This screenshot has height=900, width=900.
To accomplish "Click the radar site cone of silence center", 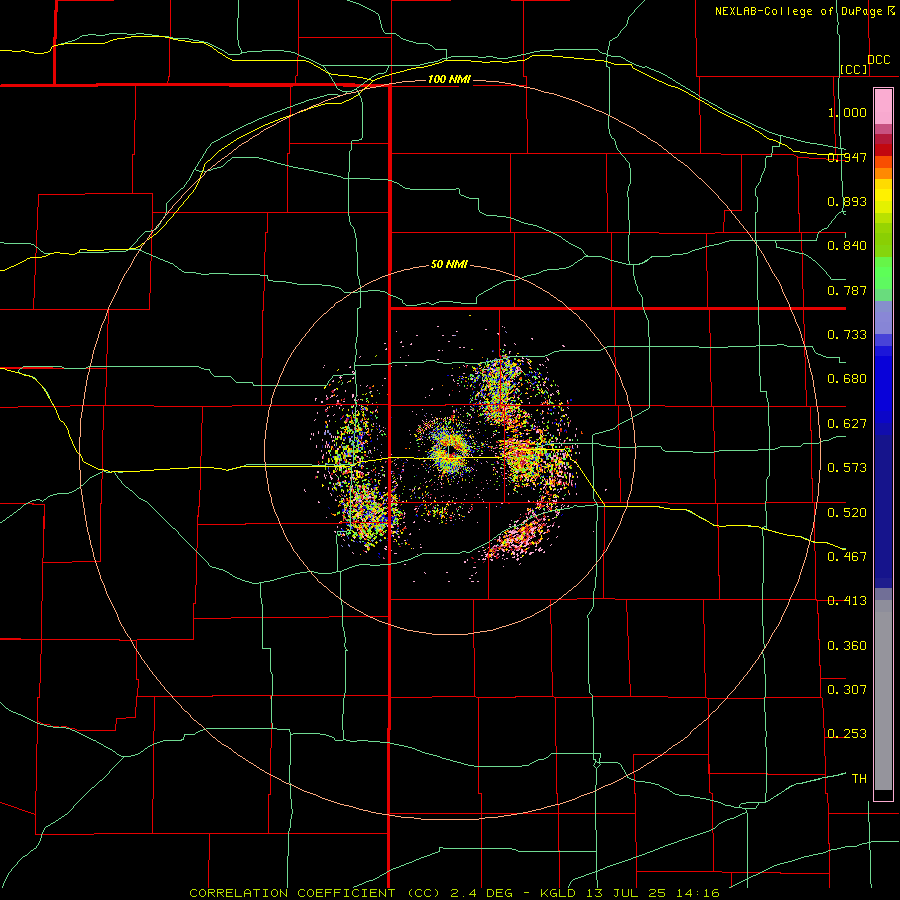I will pos(453,449).
